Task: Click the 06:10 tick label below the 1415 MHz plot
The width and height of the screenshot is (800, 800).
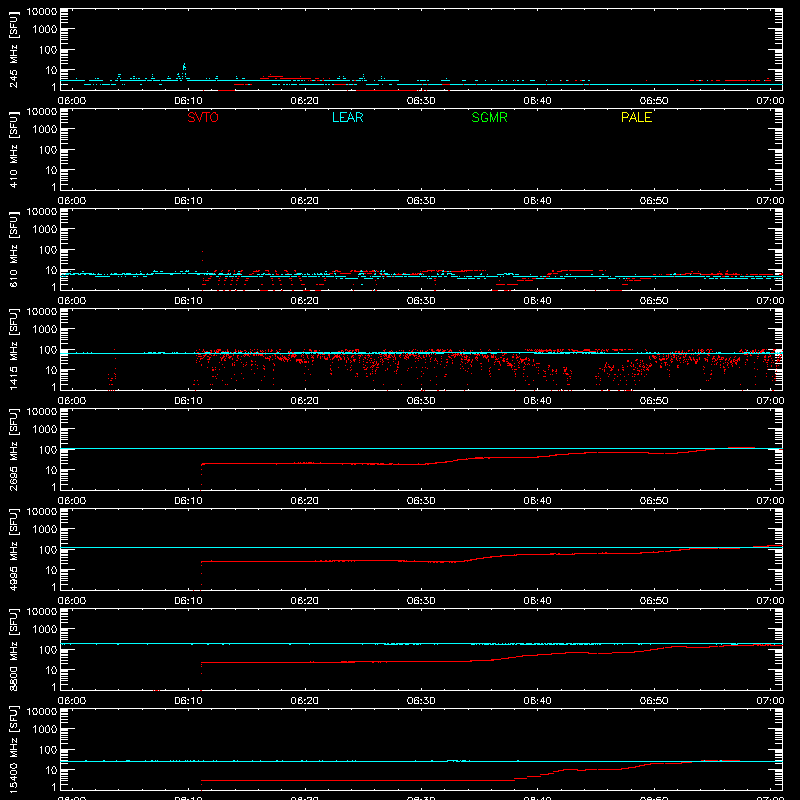Action: click(188, 401)
